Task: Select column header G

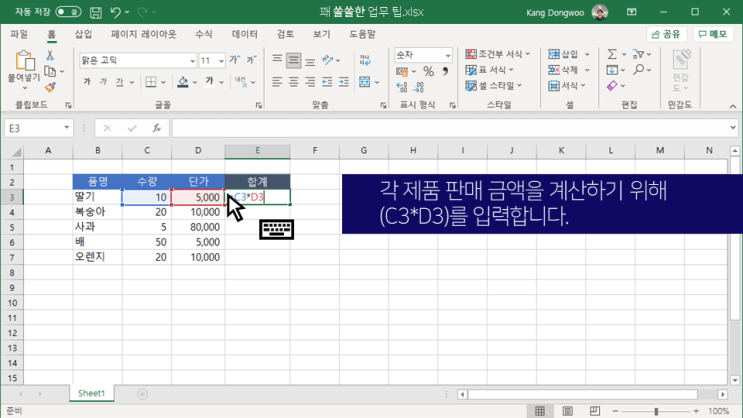Action: [x=364, y=151]
